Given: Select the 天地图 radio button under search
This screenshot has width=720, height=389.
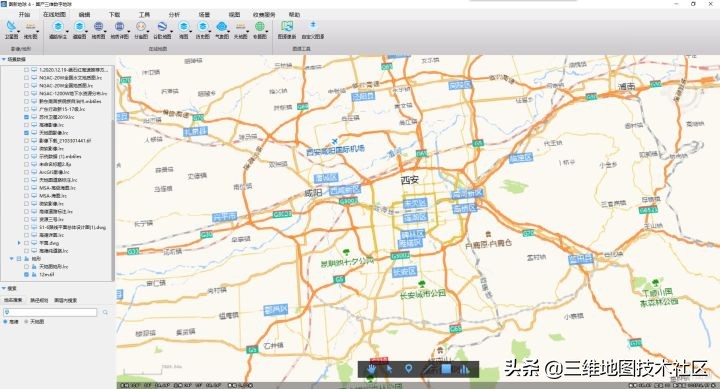Looking at the screenshot, I should pyautogui.click(x=26, y=321).
